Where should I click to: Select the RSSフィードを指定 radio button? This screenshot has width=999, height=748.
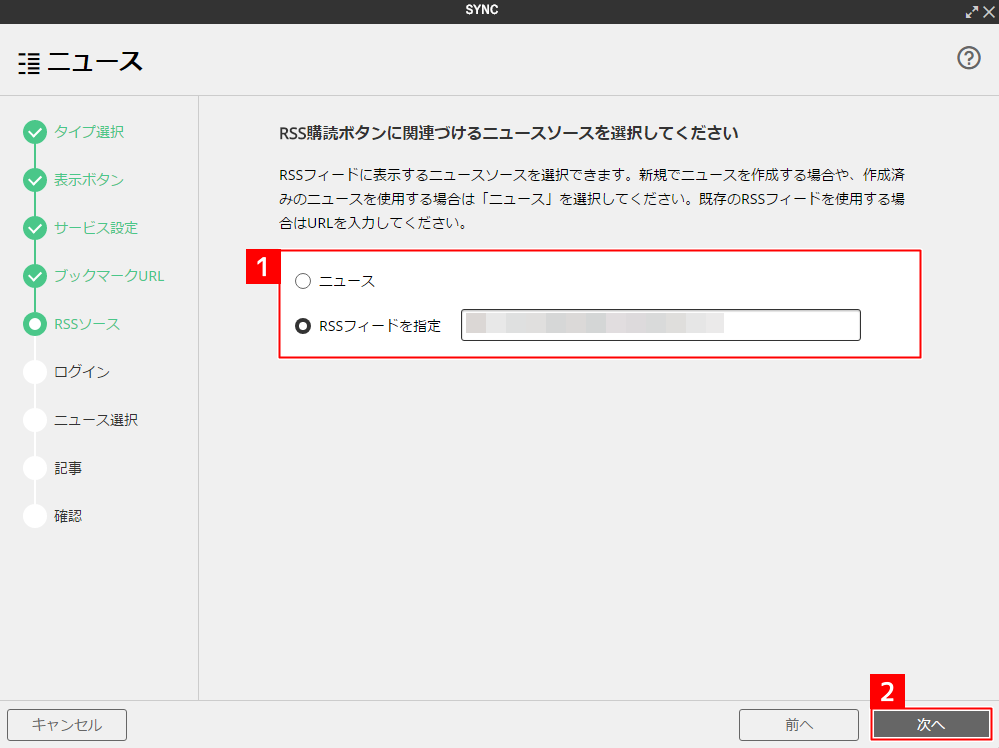(303, 326)
